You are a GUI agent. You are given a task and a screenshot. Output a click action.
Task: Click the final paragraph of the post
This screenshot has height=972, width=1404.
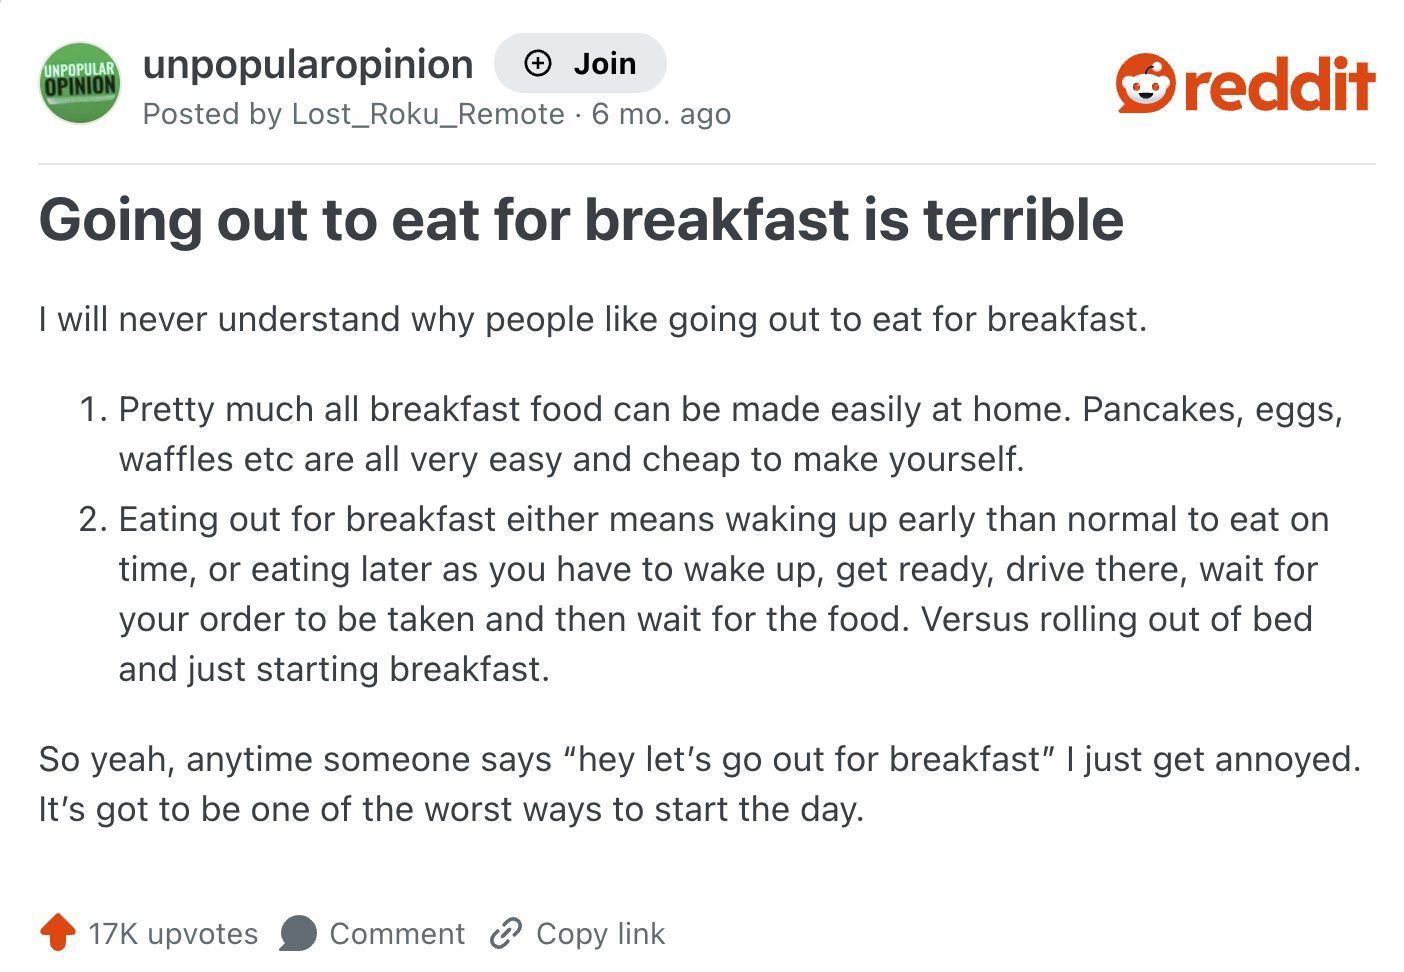click(700, 783)
